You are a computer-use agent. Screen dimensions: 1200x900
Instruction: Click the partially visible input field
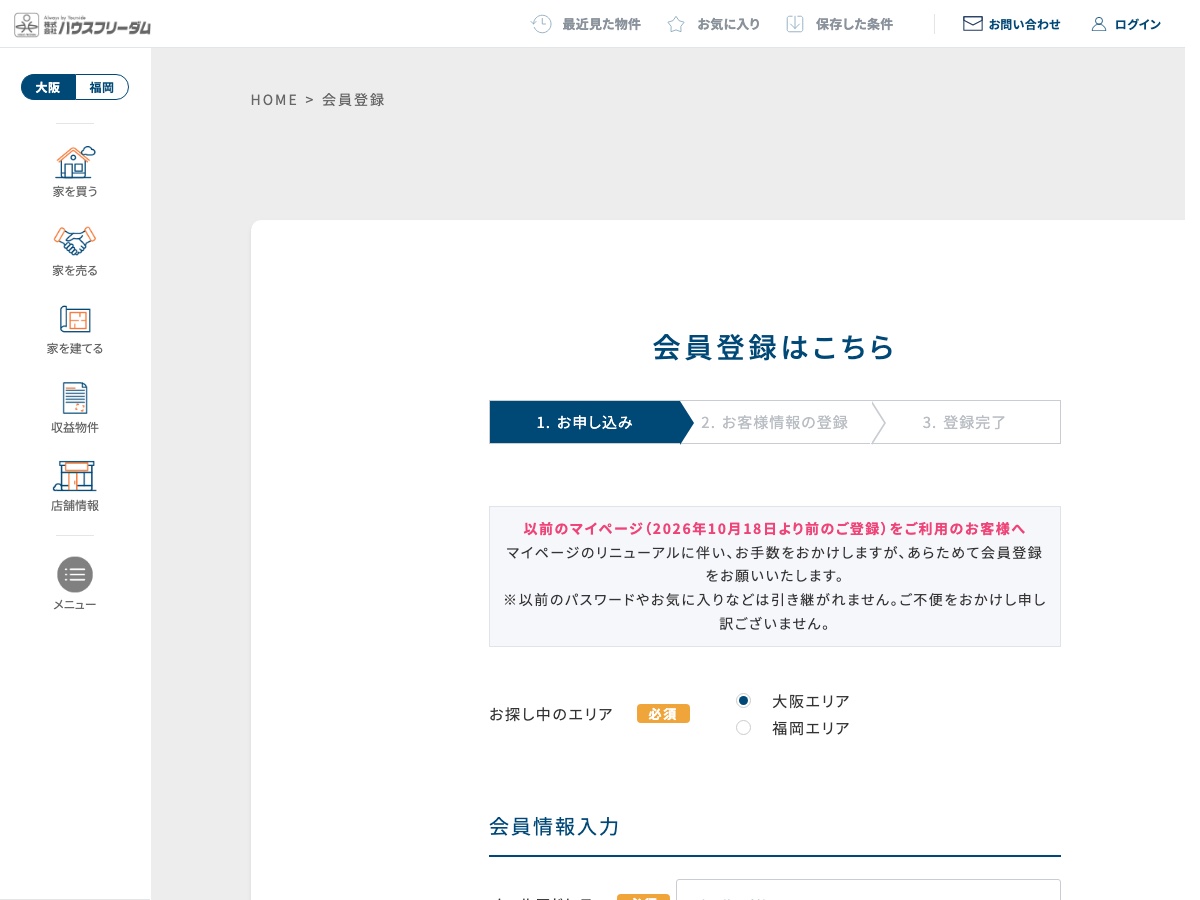click(x=868, y=889)
